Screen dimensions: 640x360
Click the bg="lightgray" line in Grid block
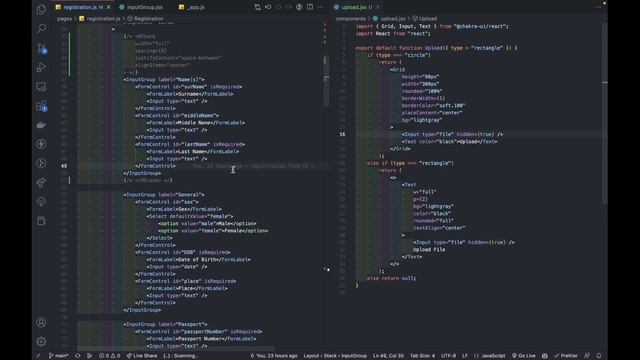(422, 120)
